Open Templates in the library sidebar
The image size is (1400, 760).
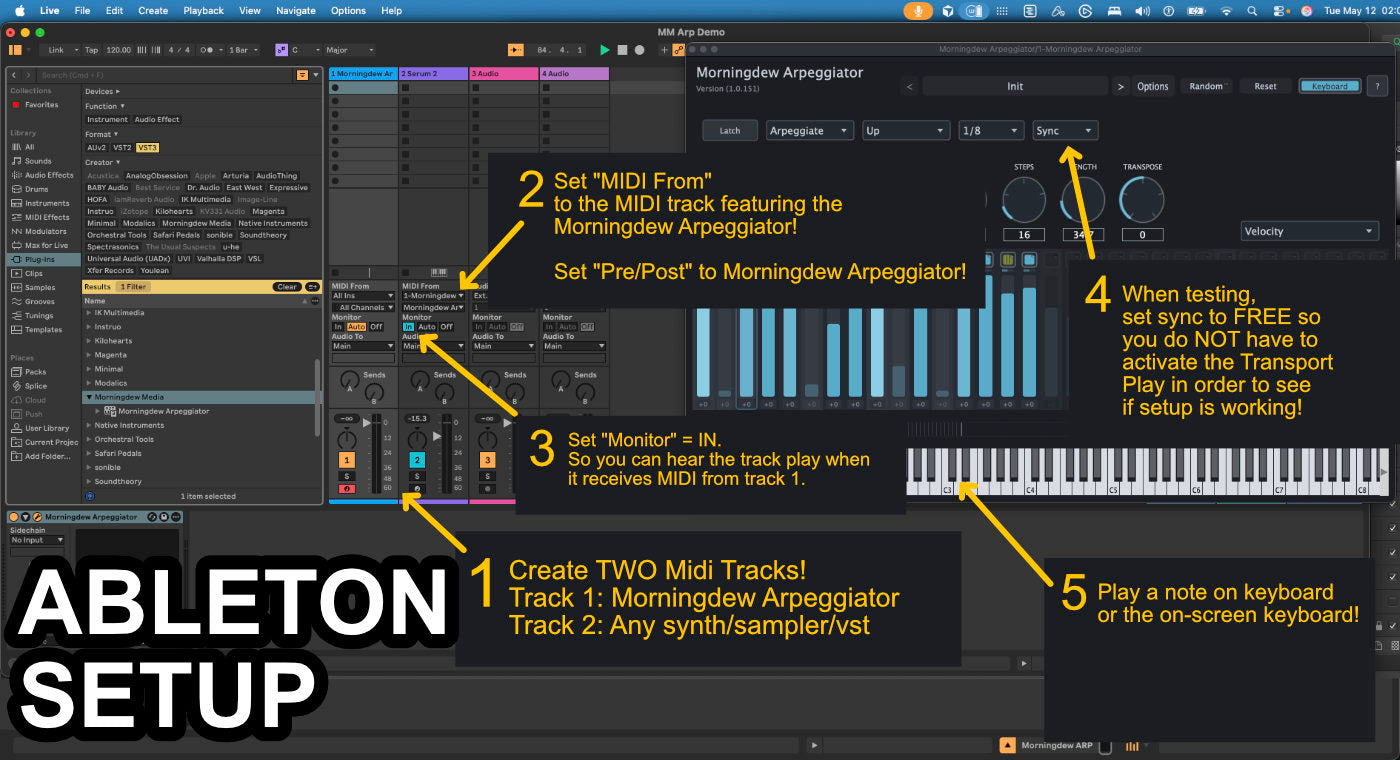pyautogui.click(x=36, y=329)
